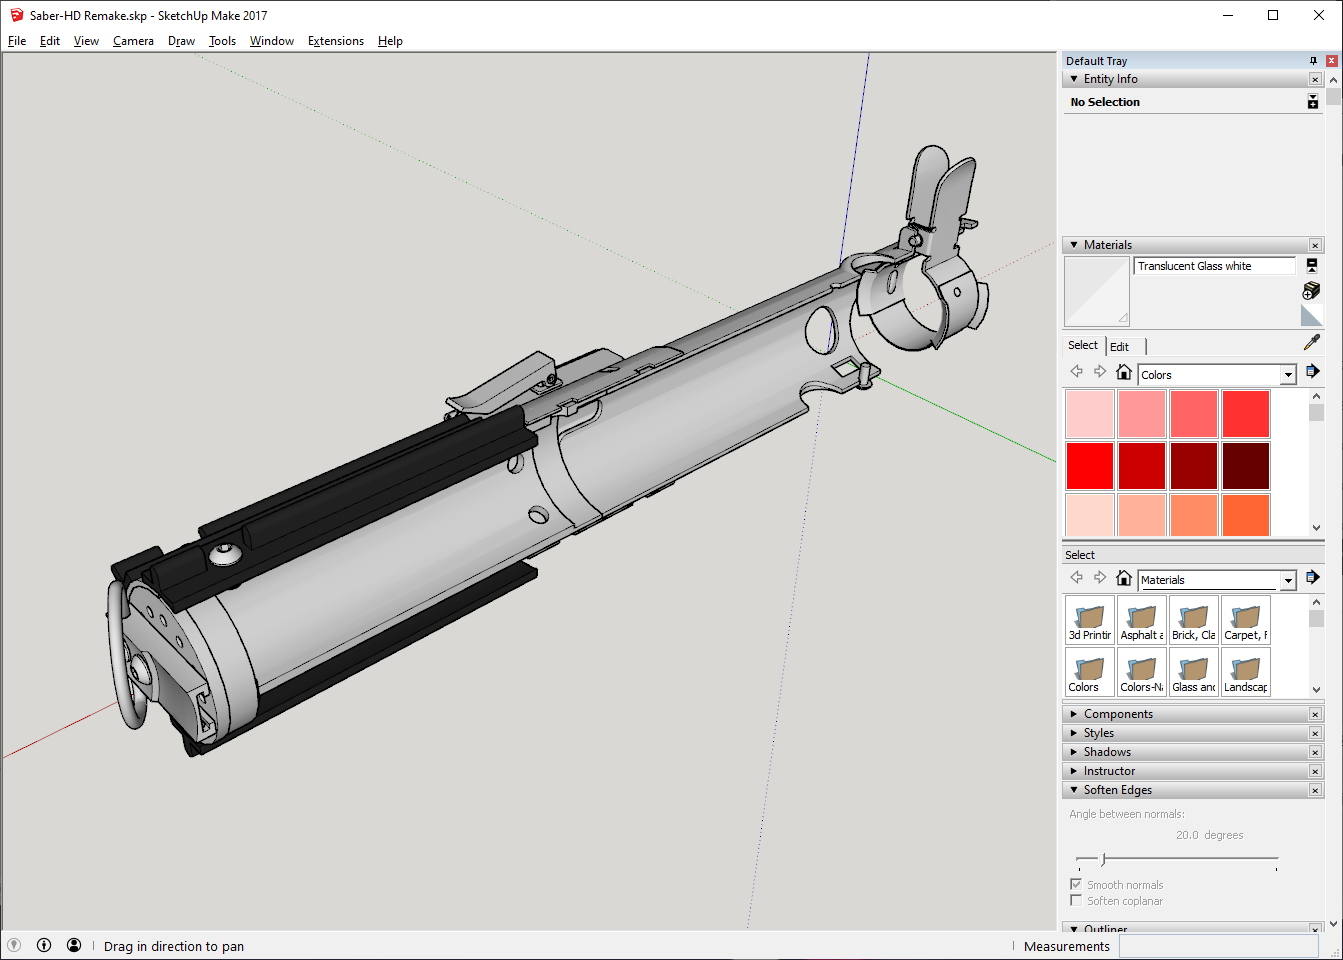Select the lightest pink color swatch
The height and width of the screenshot is (960, 1343).
(1090, 414)
